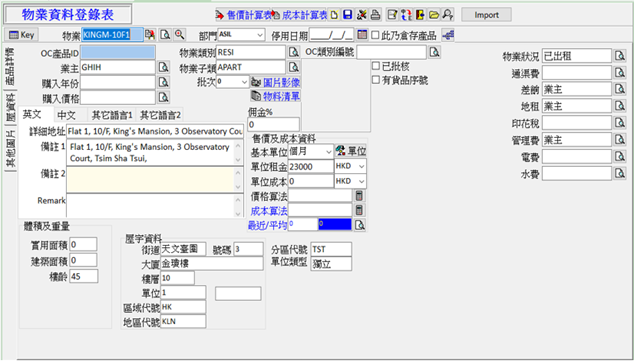Click the red-blue refresh arrows icon
This screenshot has height=361, width=634.
click(406, 15)
